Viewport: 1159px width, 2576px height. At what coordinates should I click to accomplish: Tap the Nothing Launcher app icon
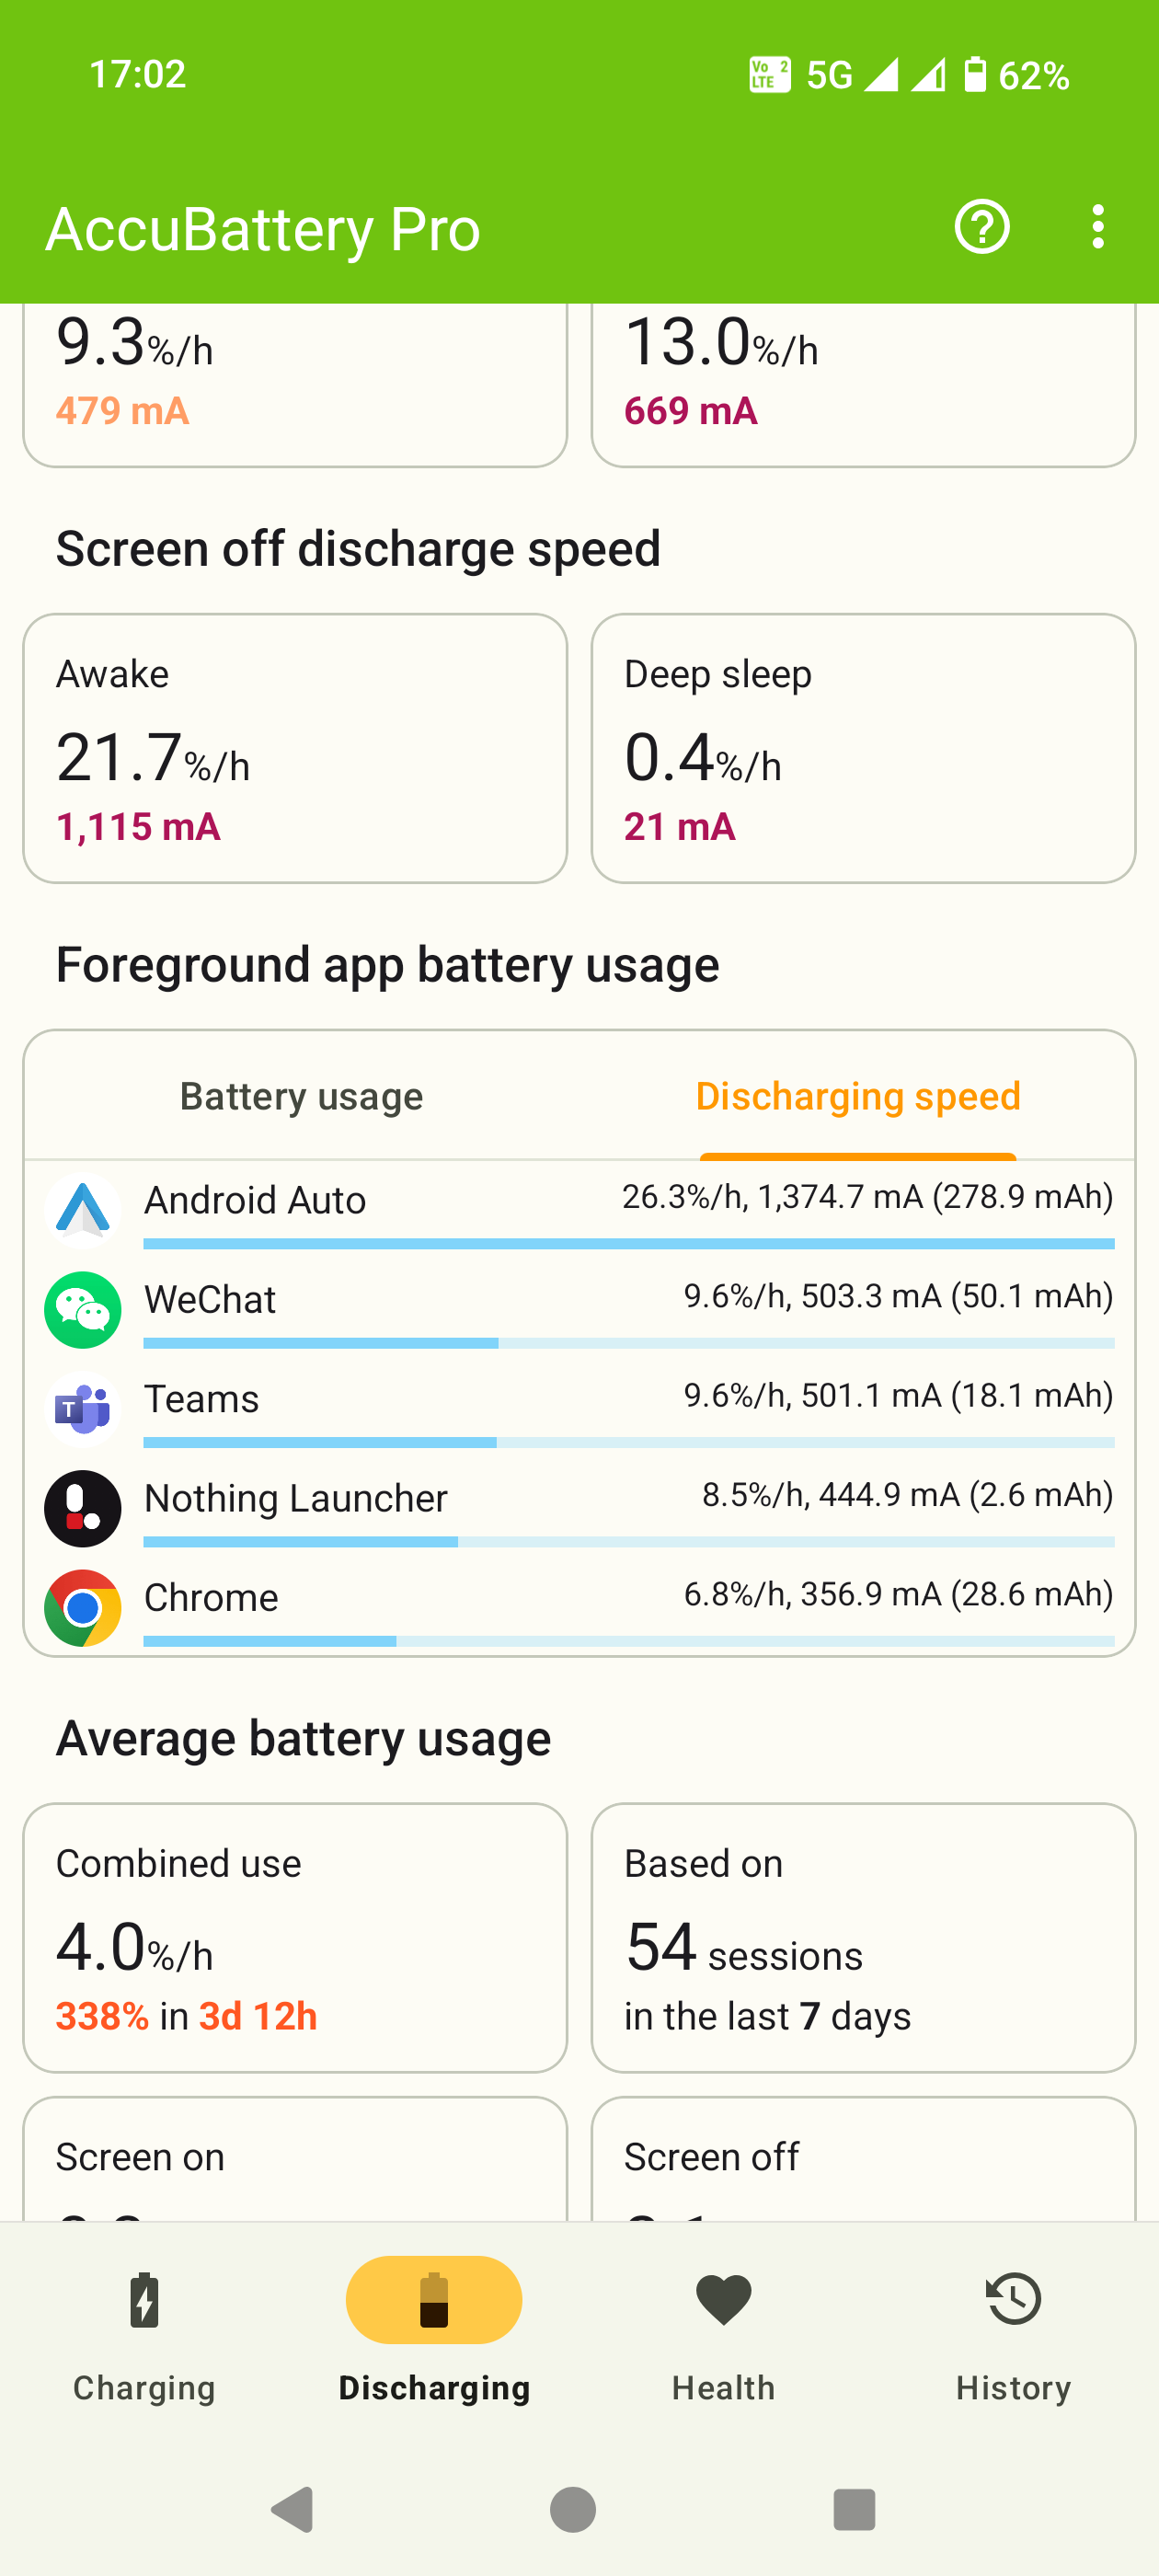(x=82, y=1508)
